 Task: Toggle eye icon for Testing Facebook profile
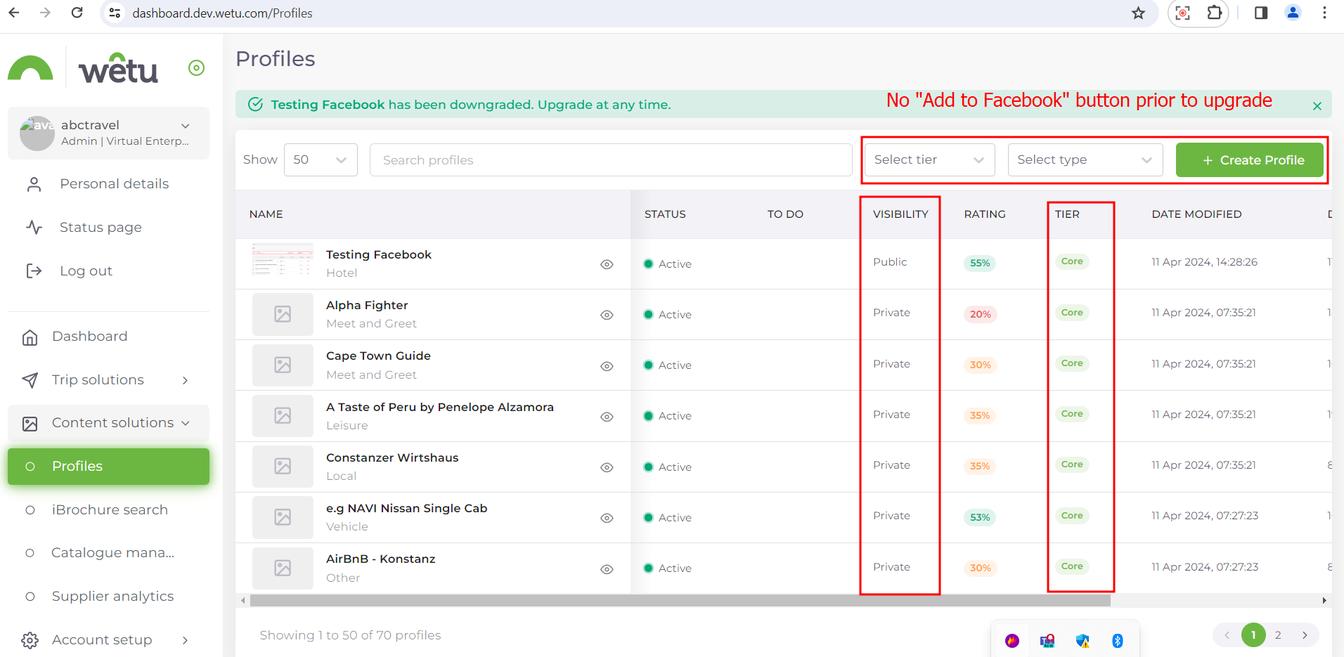[x=606, y=265]
